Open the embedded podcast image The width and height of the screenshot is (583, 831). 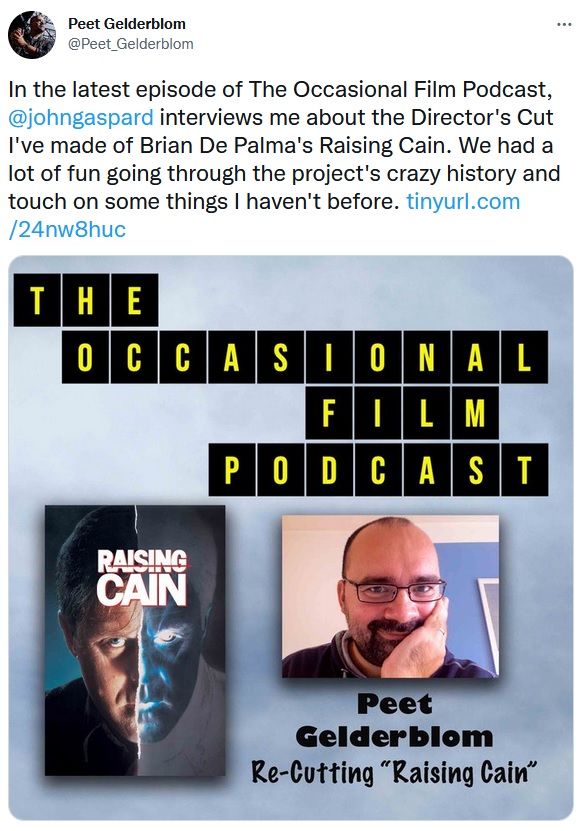coord(291,538)
